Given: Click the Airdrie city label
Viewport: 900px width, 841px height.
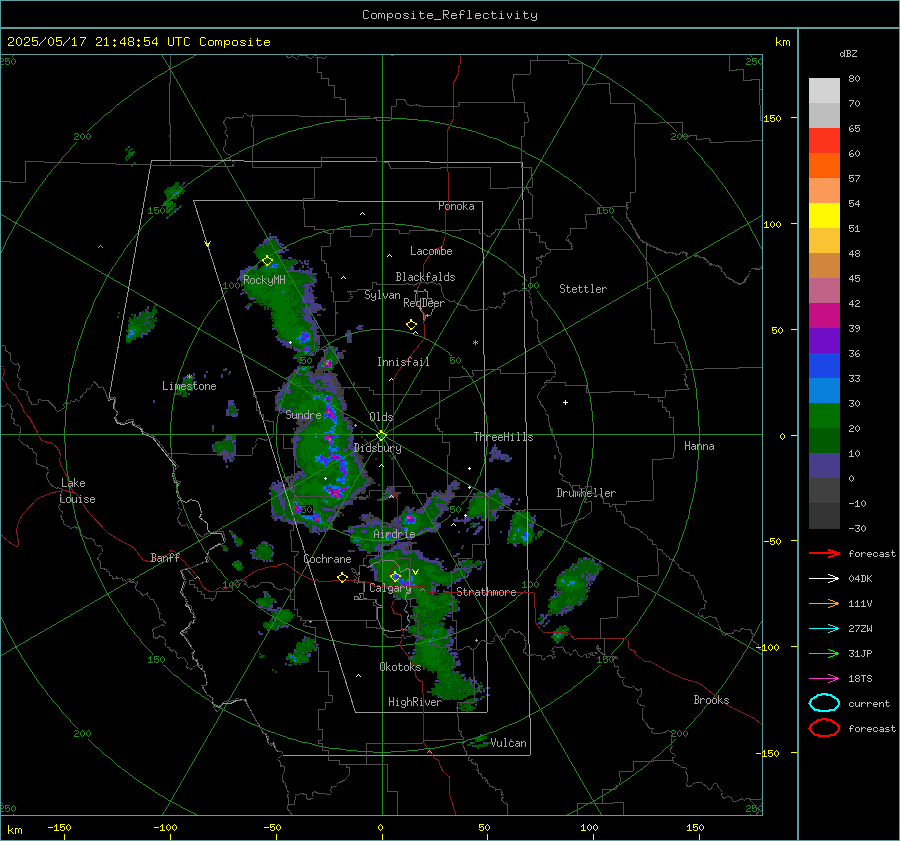Looking at the screenshot, I should pos(394,534).
